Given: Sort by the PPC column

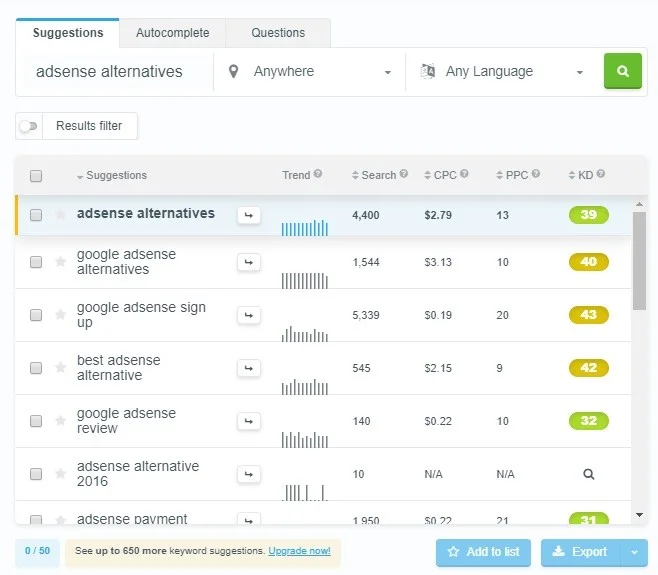Looking at the screenshot, I should [512, 175].
